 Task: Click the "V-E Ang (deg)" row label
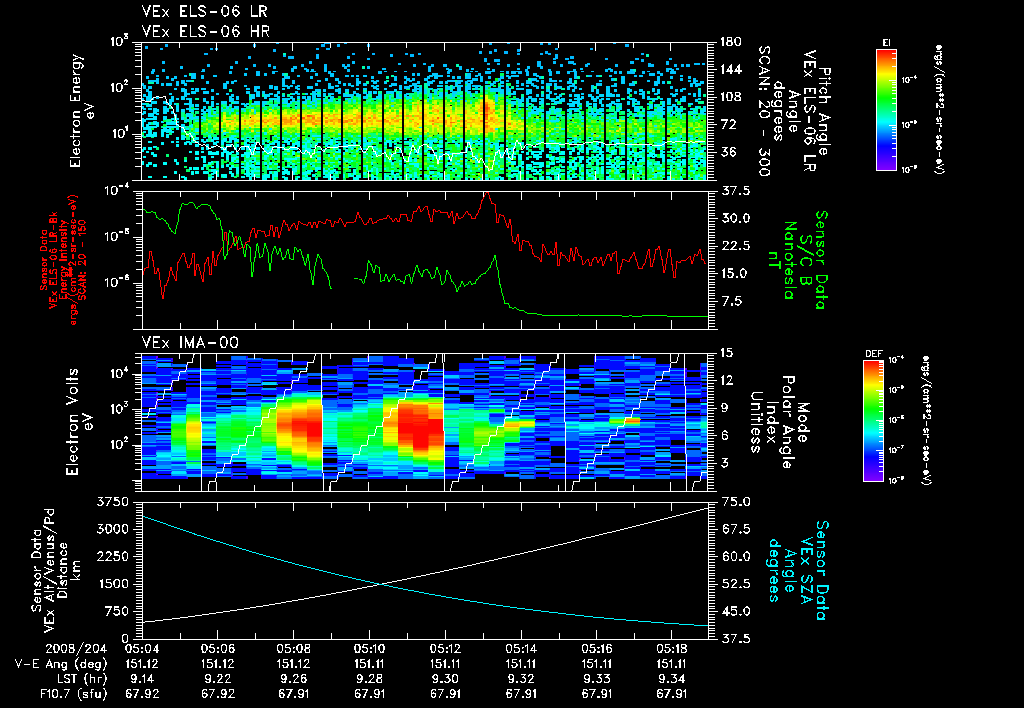pos(61,664)
